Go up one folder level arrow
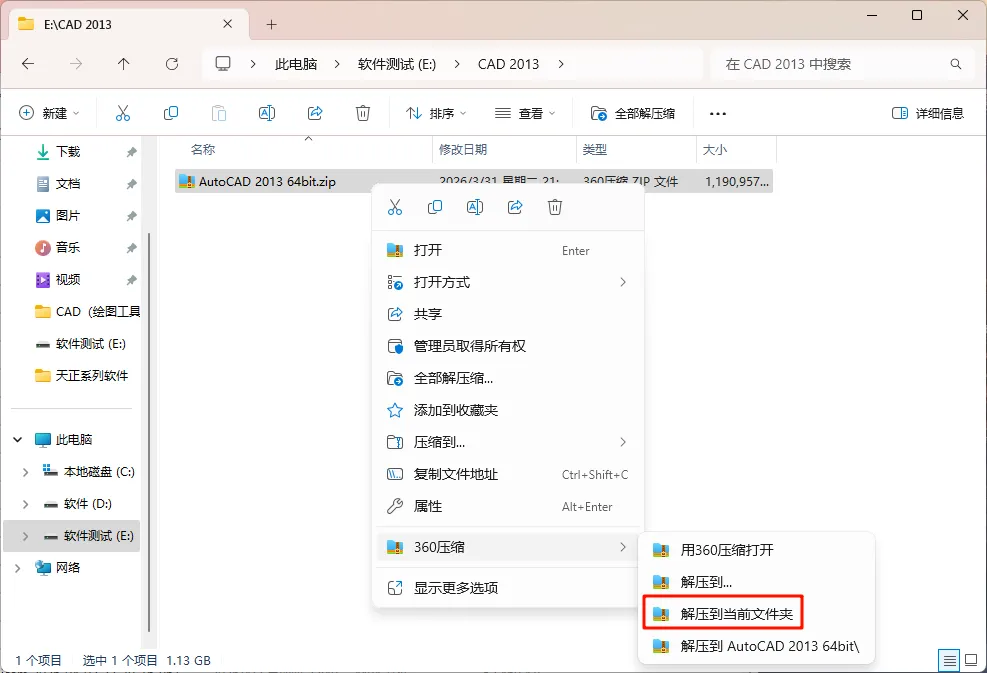 pos(123,64)
